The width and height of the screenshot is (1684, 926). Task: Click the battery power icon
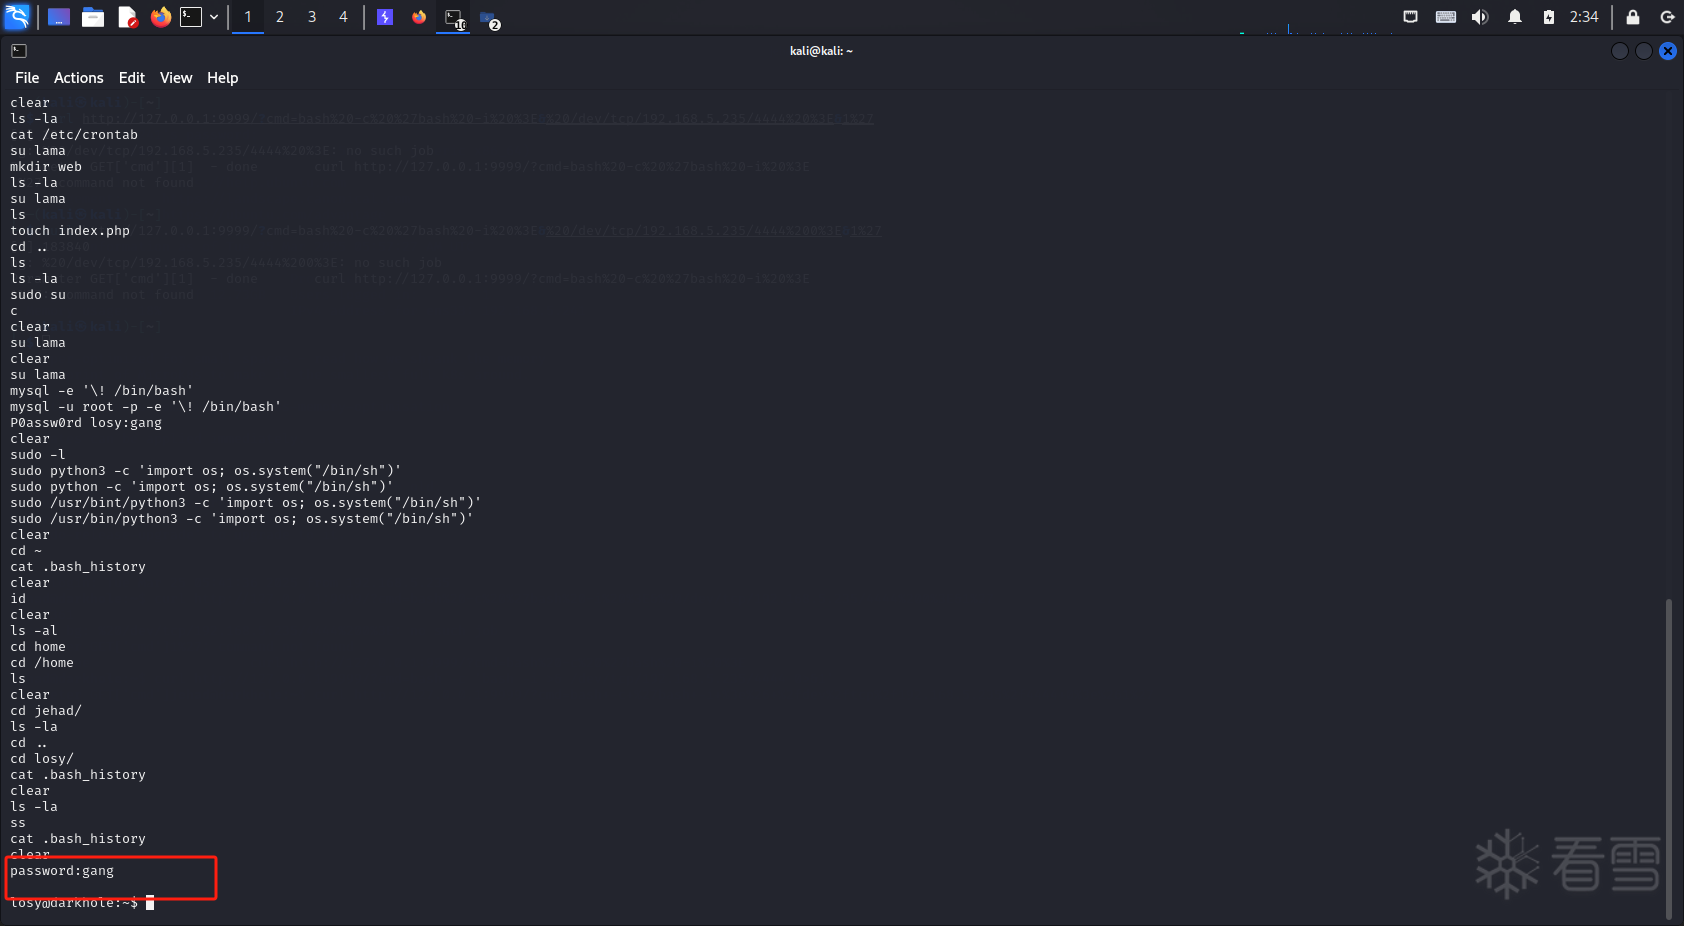[x=1549, y=17]
